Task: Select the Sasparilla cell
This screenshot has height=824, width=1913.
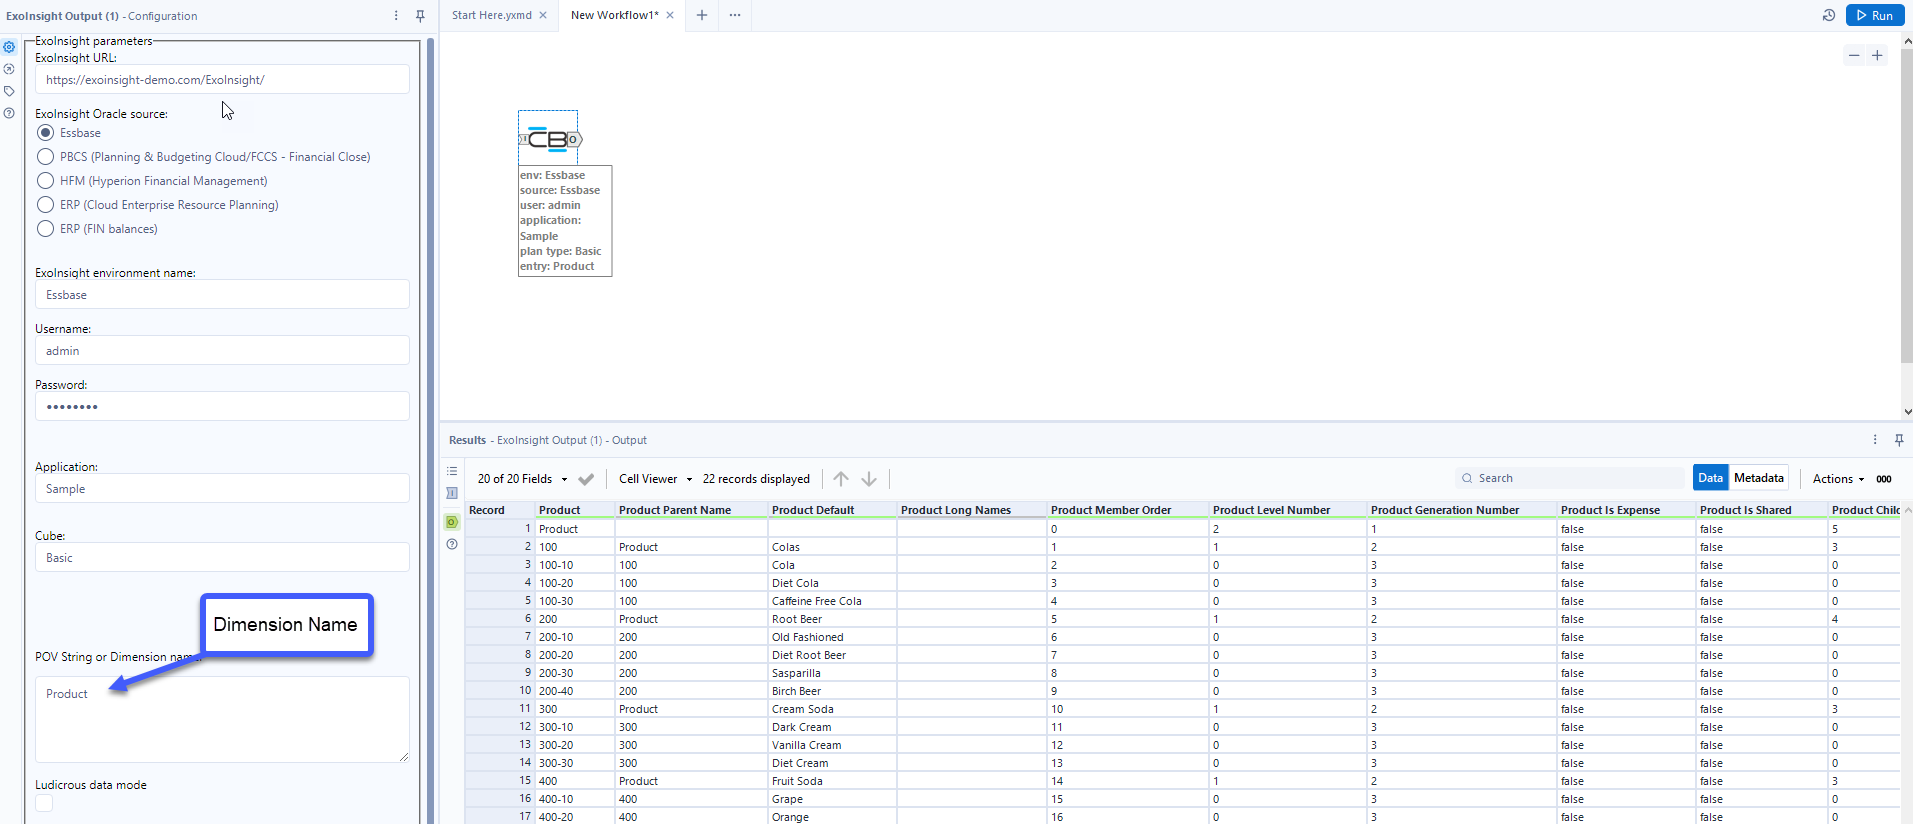Action: tap(832, 673)
